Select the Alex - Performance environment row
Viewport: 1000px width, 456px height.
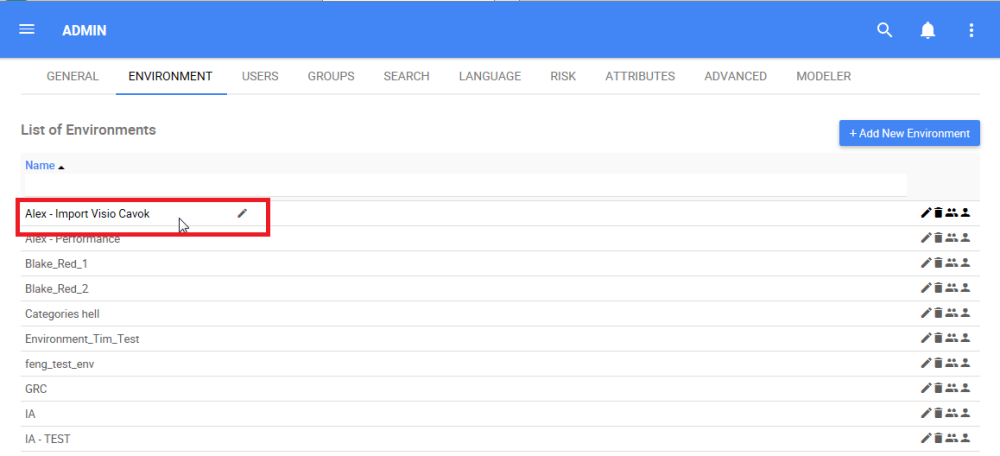[x=73, y=240]
